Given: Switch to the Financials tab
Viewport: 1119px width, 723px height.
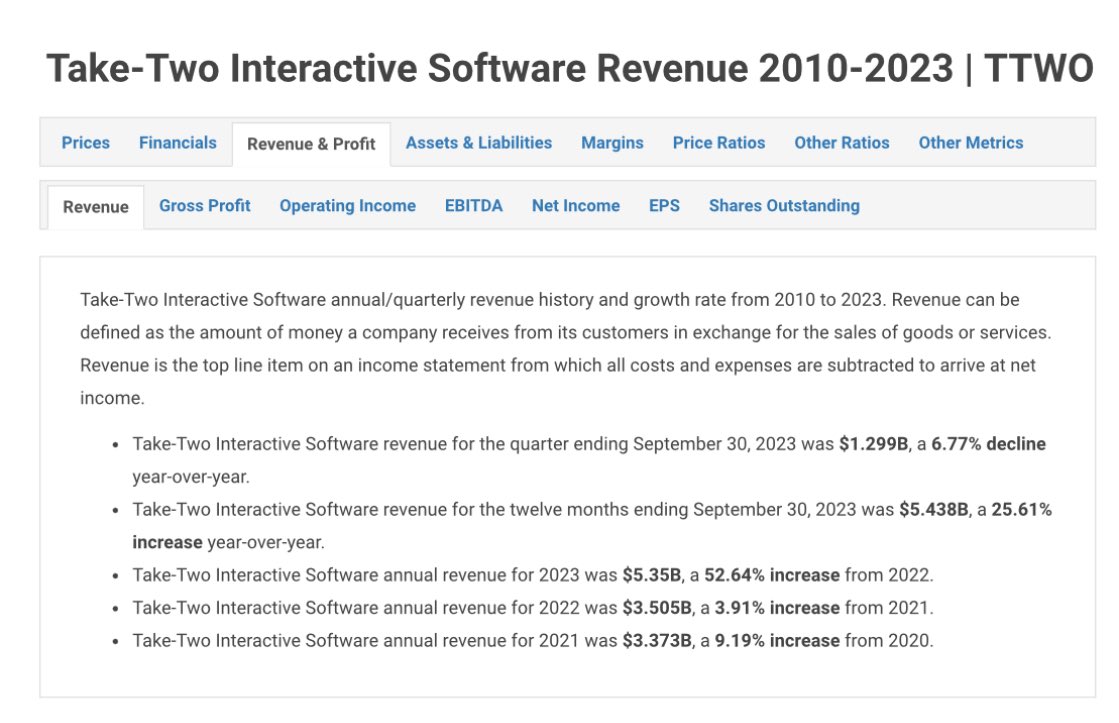Looking at the screenshot, I should click(178, 143).
